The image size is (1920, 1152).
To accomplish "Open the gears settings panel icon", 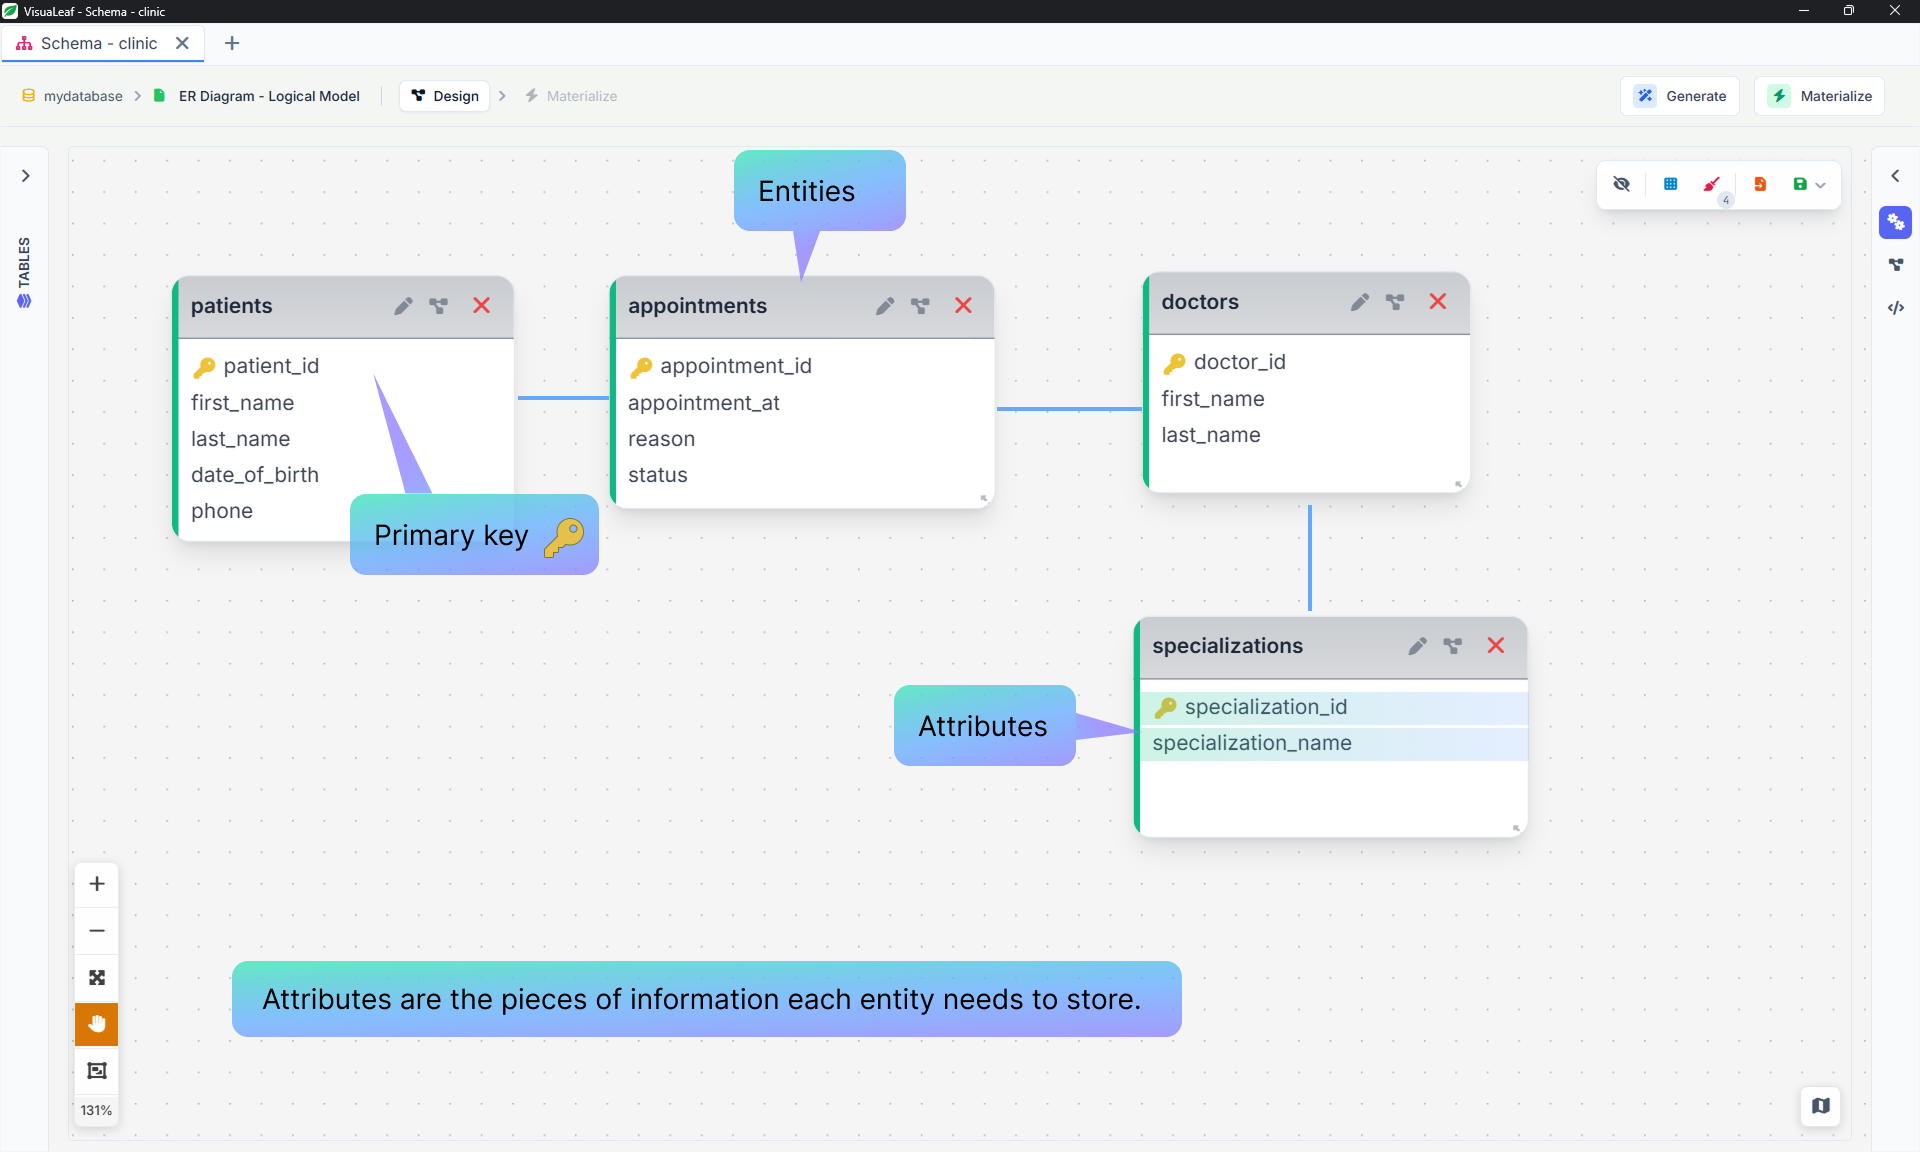I will [1895, 222].
